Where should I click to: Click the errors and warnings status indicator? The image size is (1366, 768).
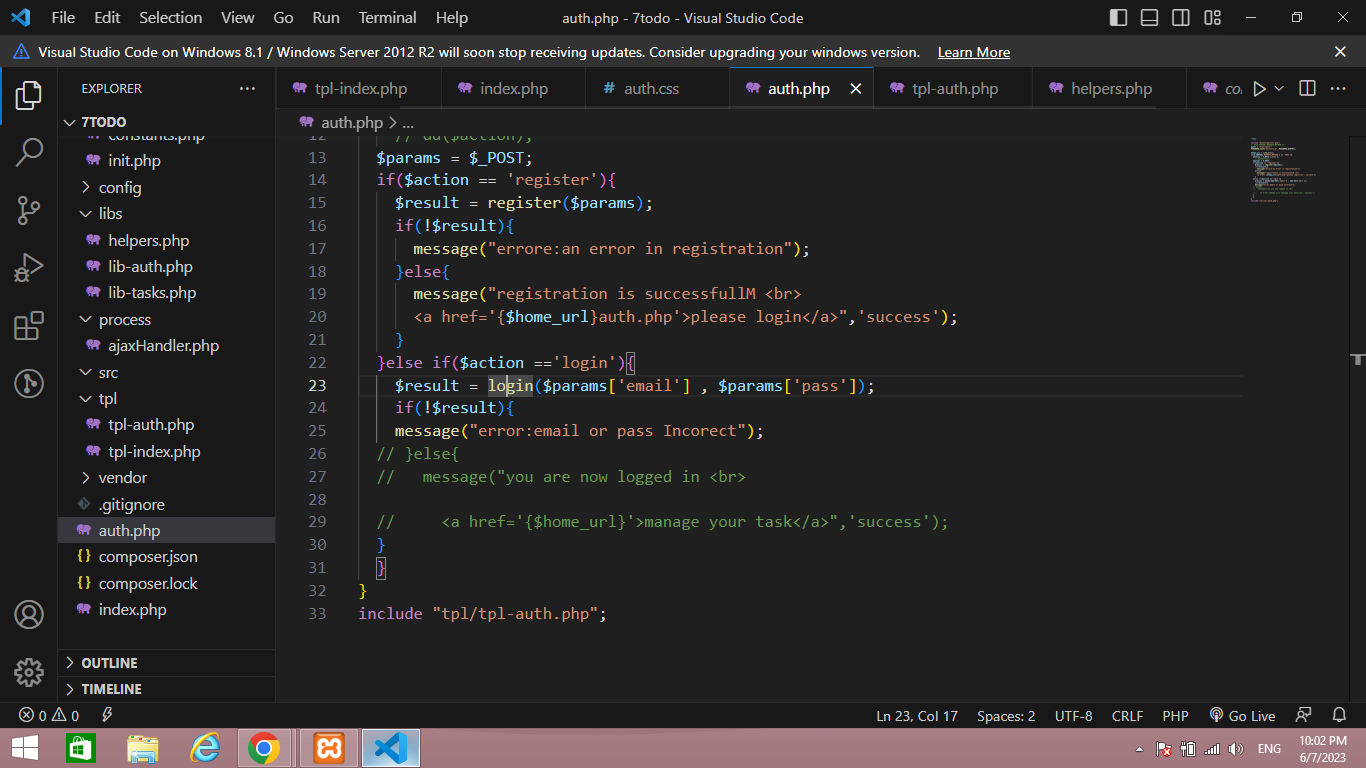(48, 716)
